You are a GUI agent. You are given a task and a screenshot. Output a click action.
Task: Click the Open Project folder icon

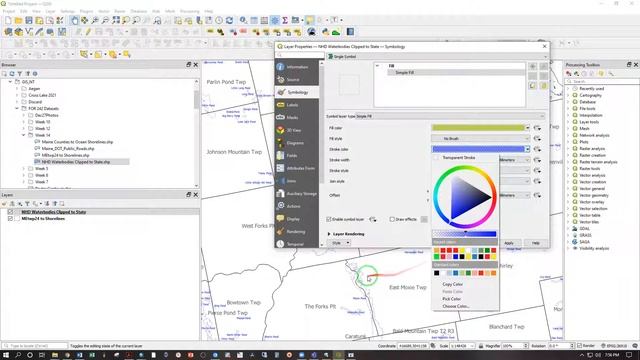[x=18, y=20]
